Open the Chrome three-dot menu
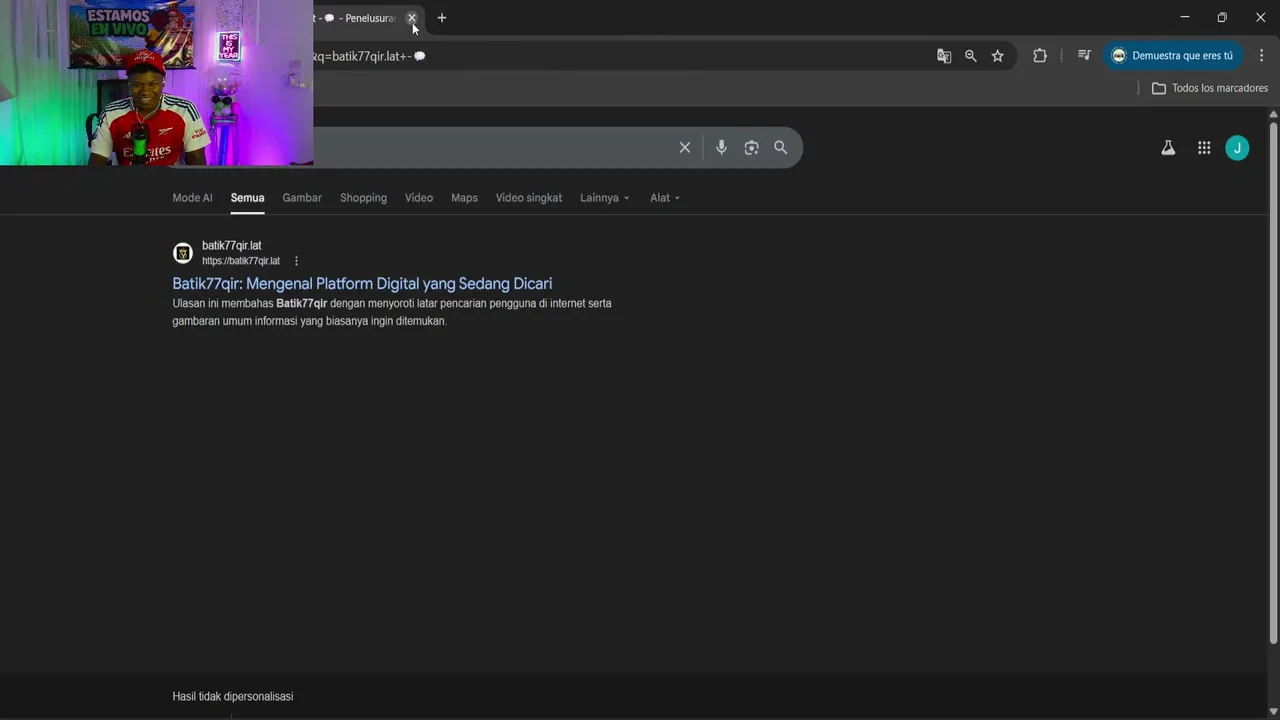This screenshot has width=1280, height=720. coord(1261,56)
